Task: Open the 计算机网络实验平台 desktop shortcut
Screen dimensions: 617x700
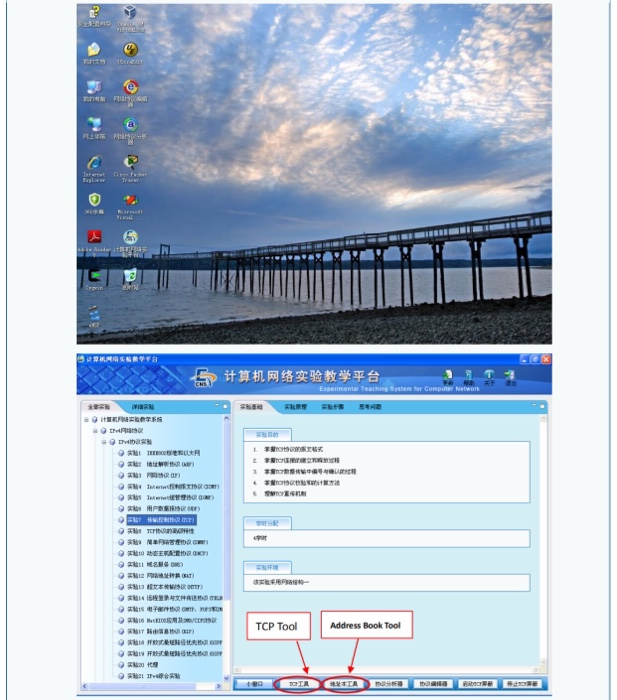Action: pyautogui.click(x=130, y=243)
